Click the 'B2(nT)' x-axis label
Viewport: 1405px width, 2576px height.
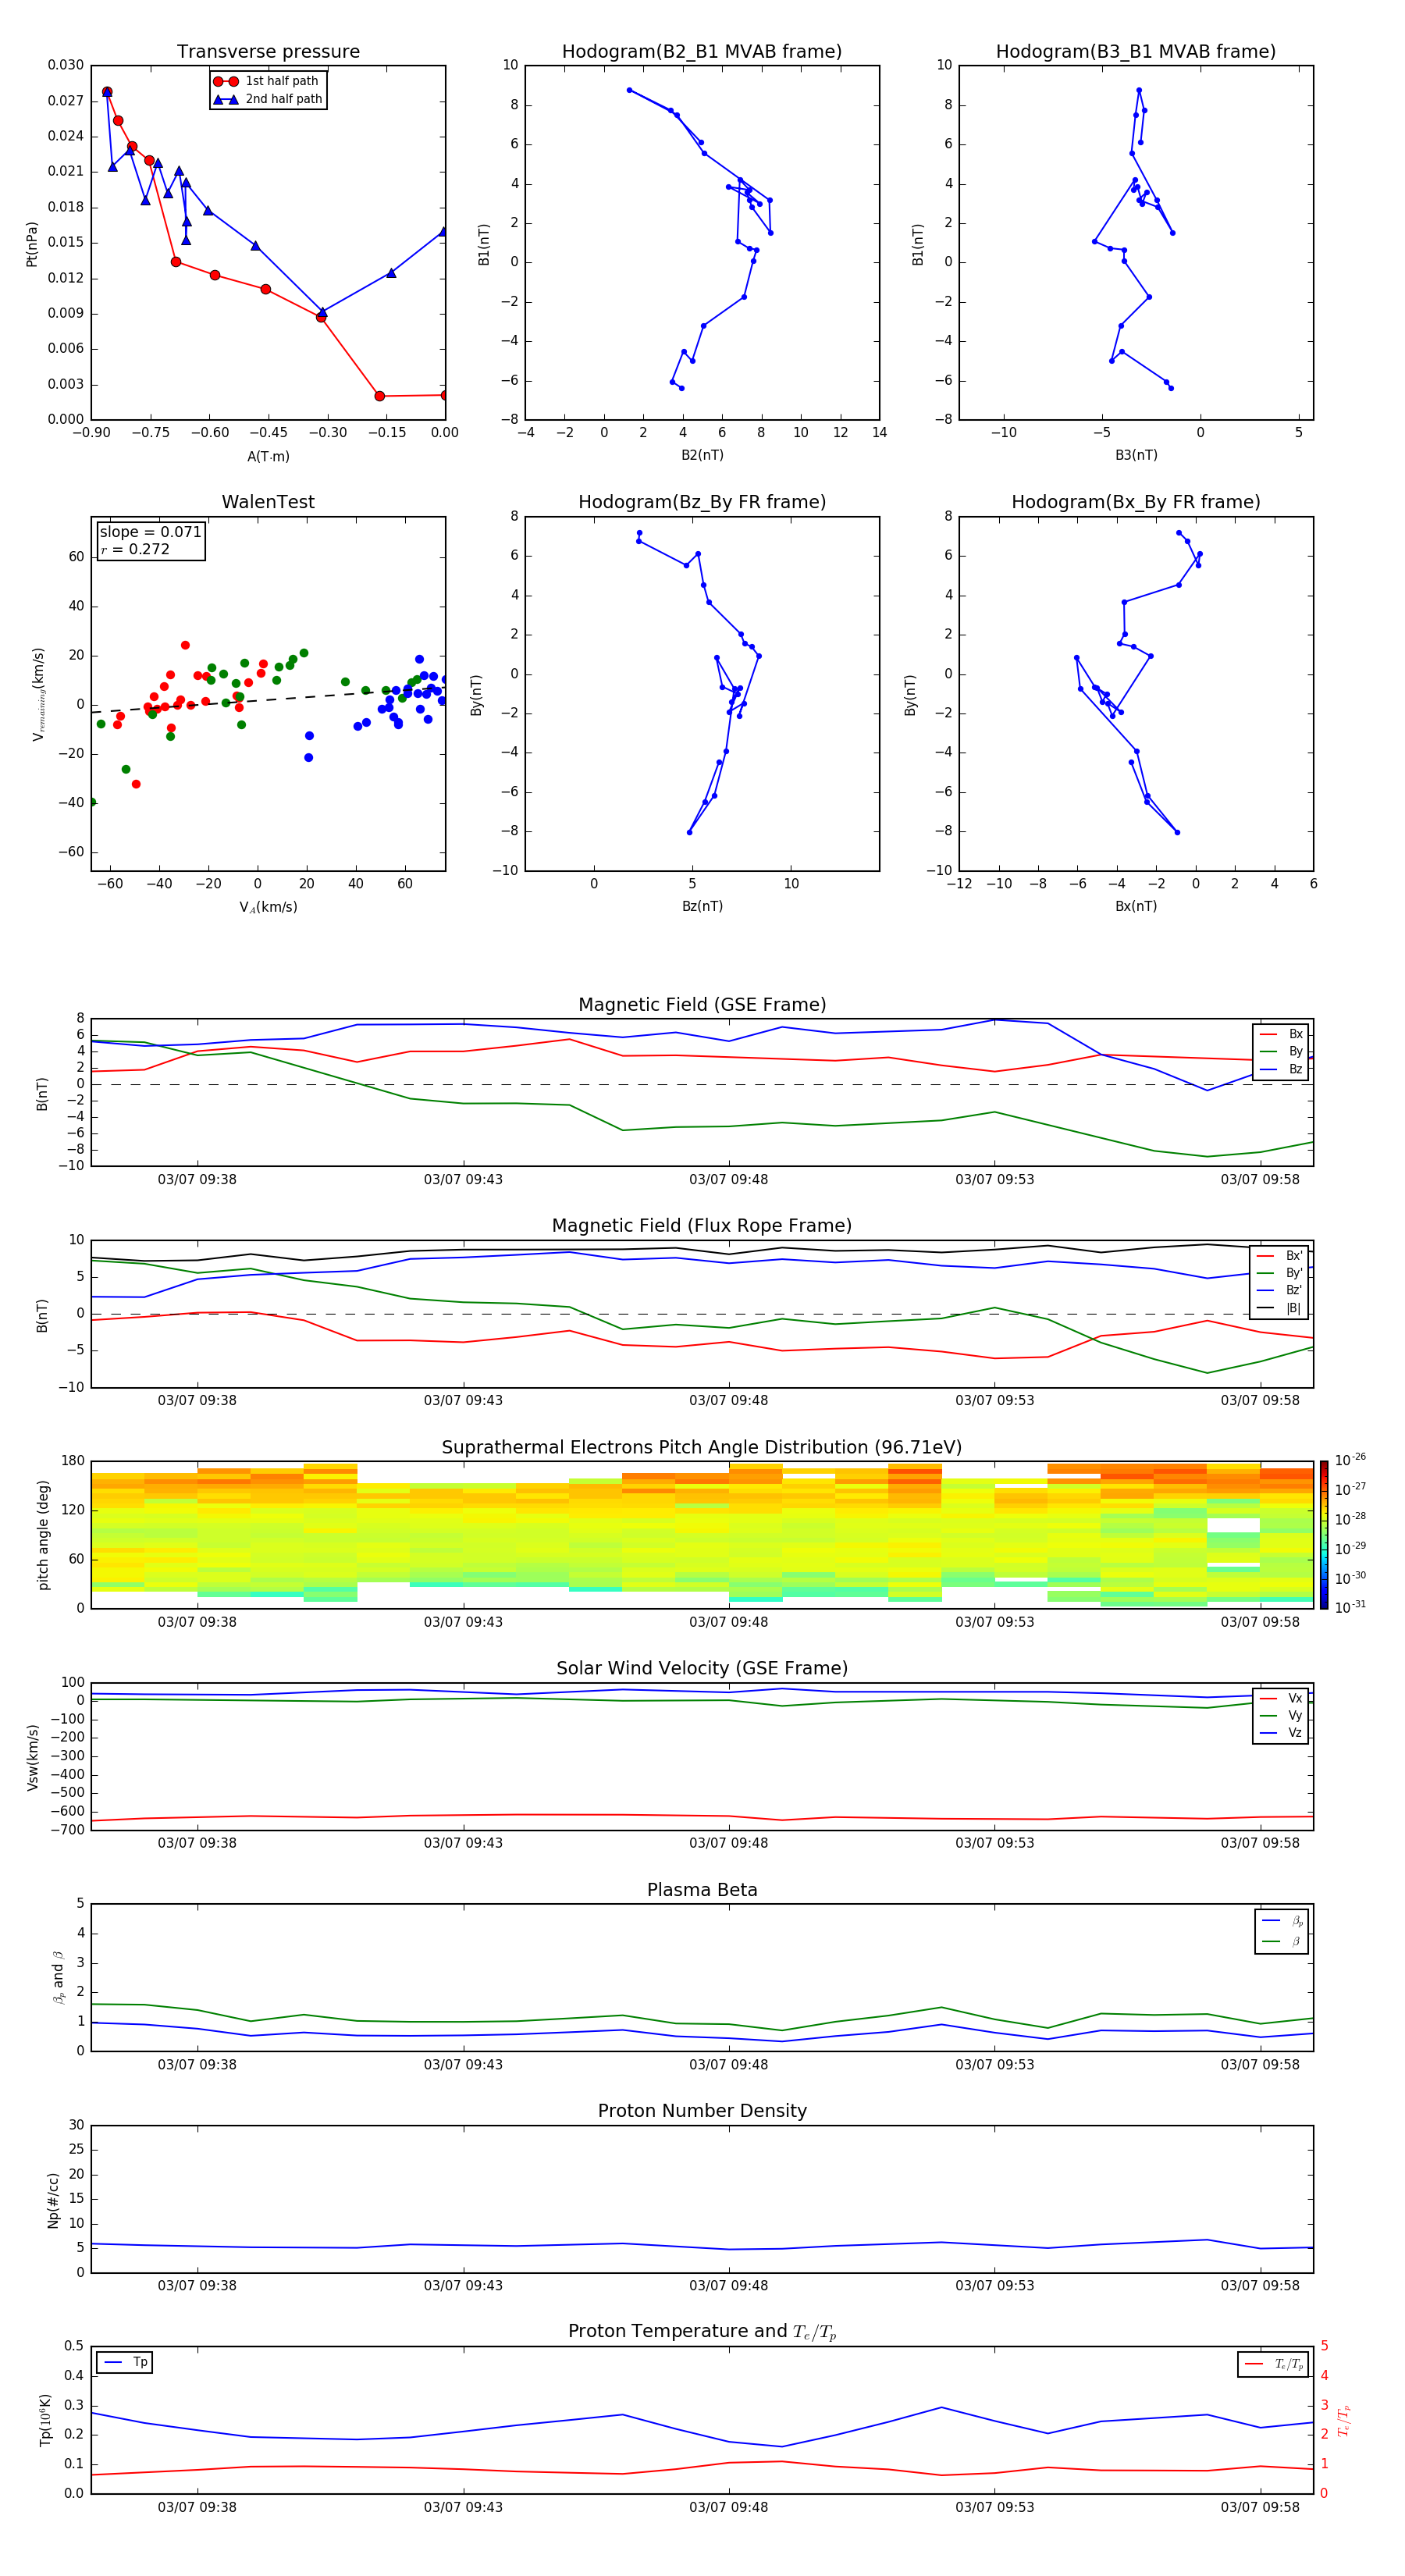click(702, 455)
